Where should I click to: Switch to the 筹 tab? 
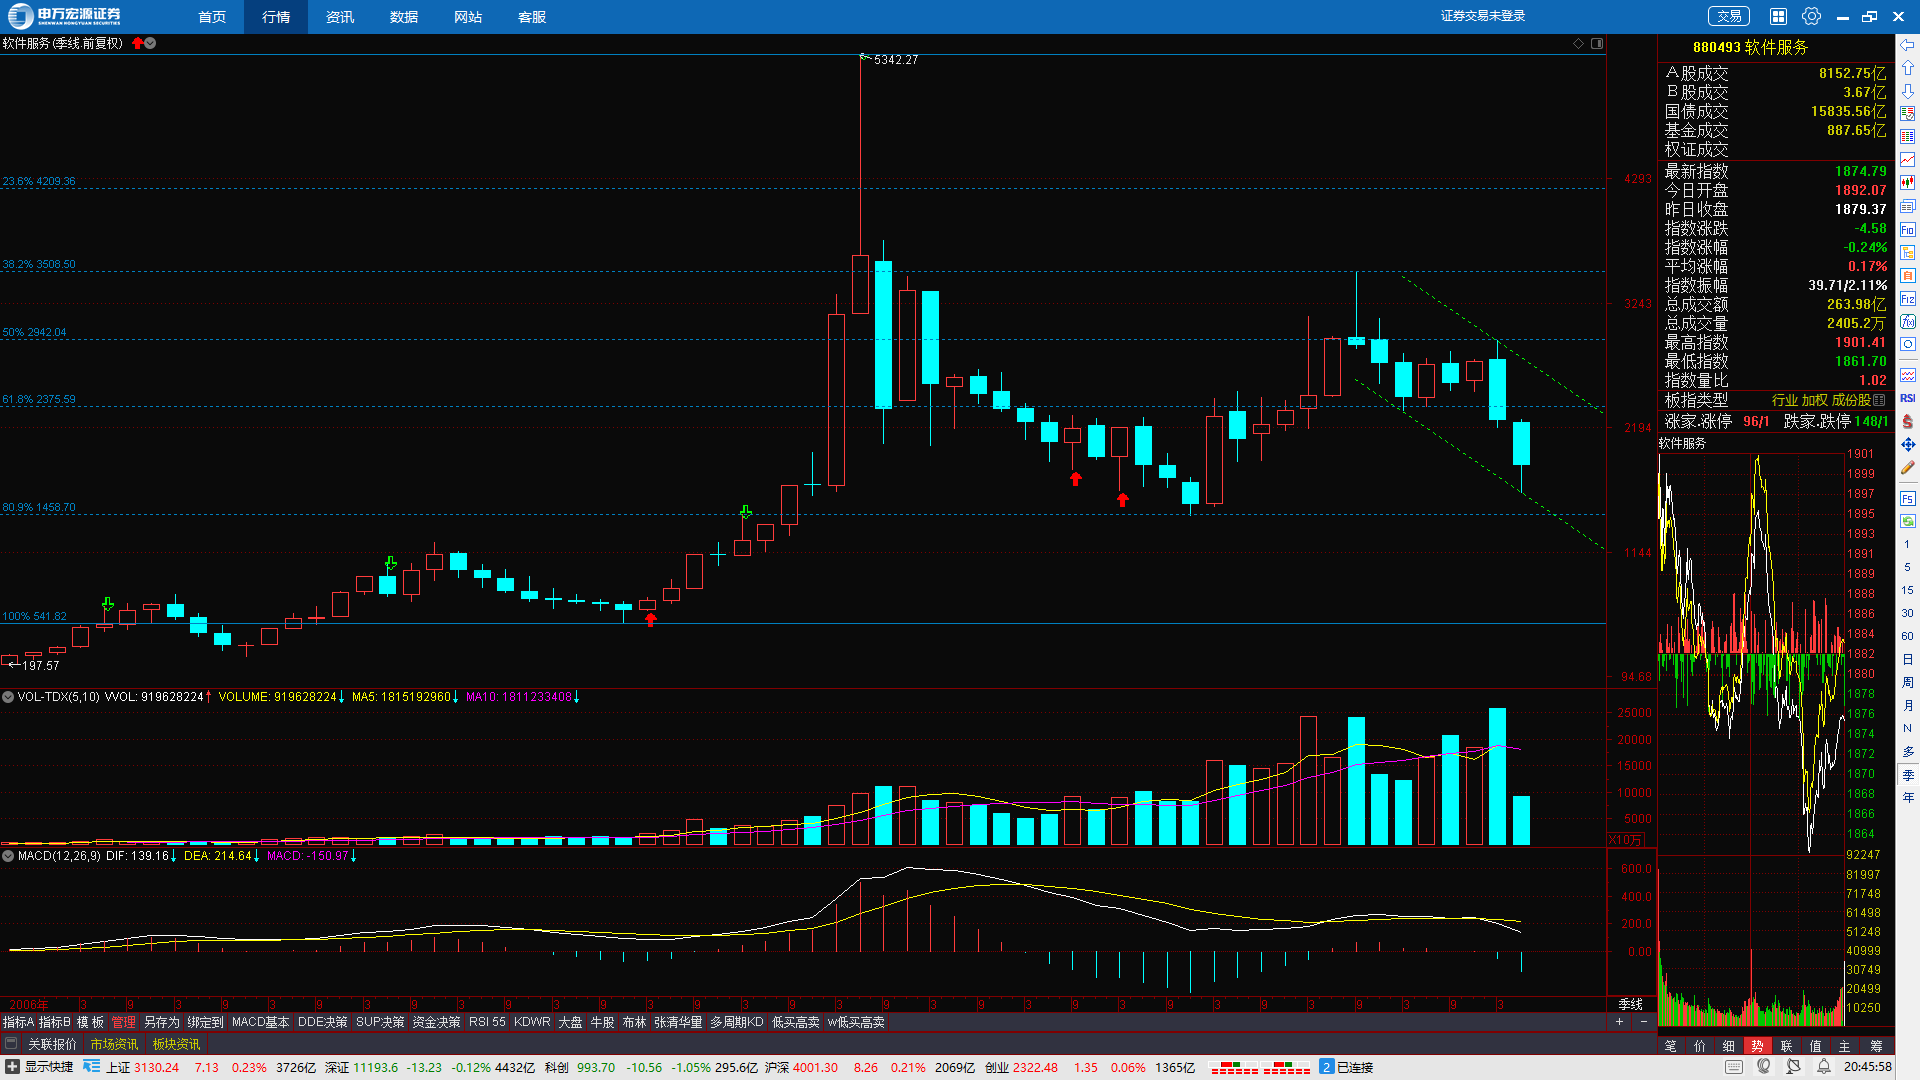[x=1876, y=1046]
